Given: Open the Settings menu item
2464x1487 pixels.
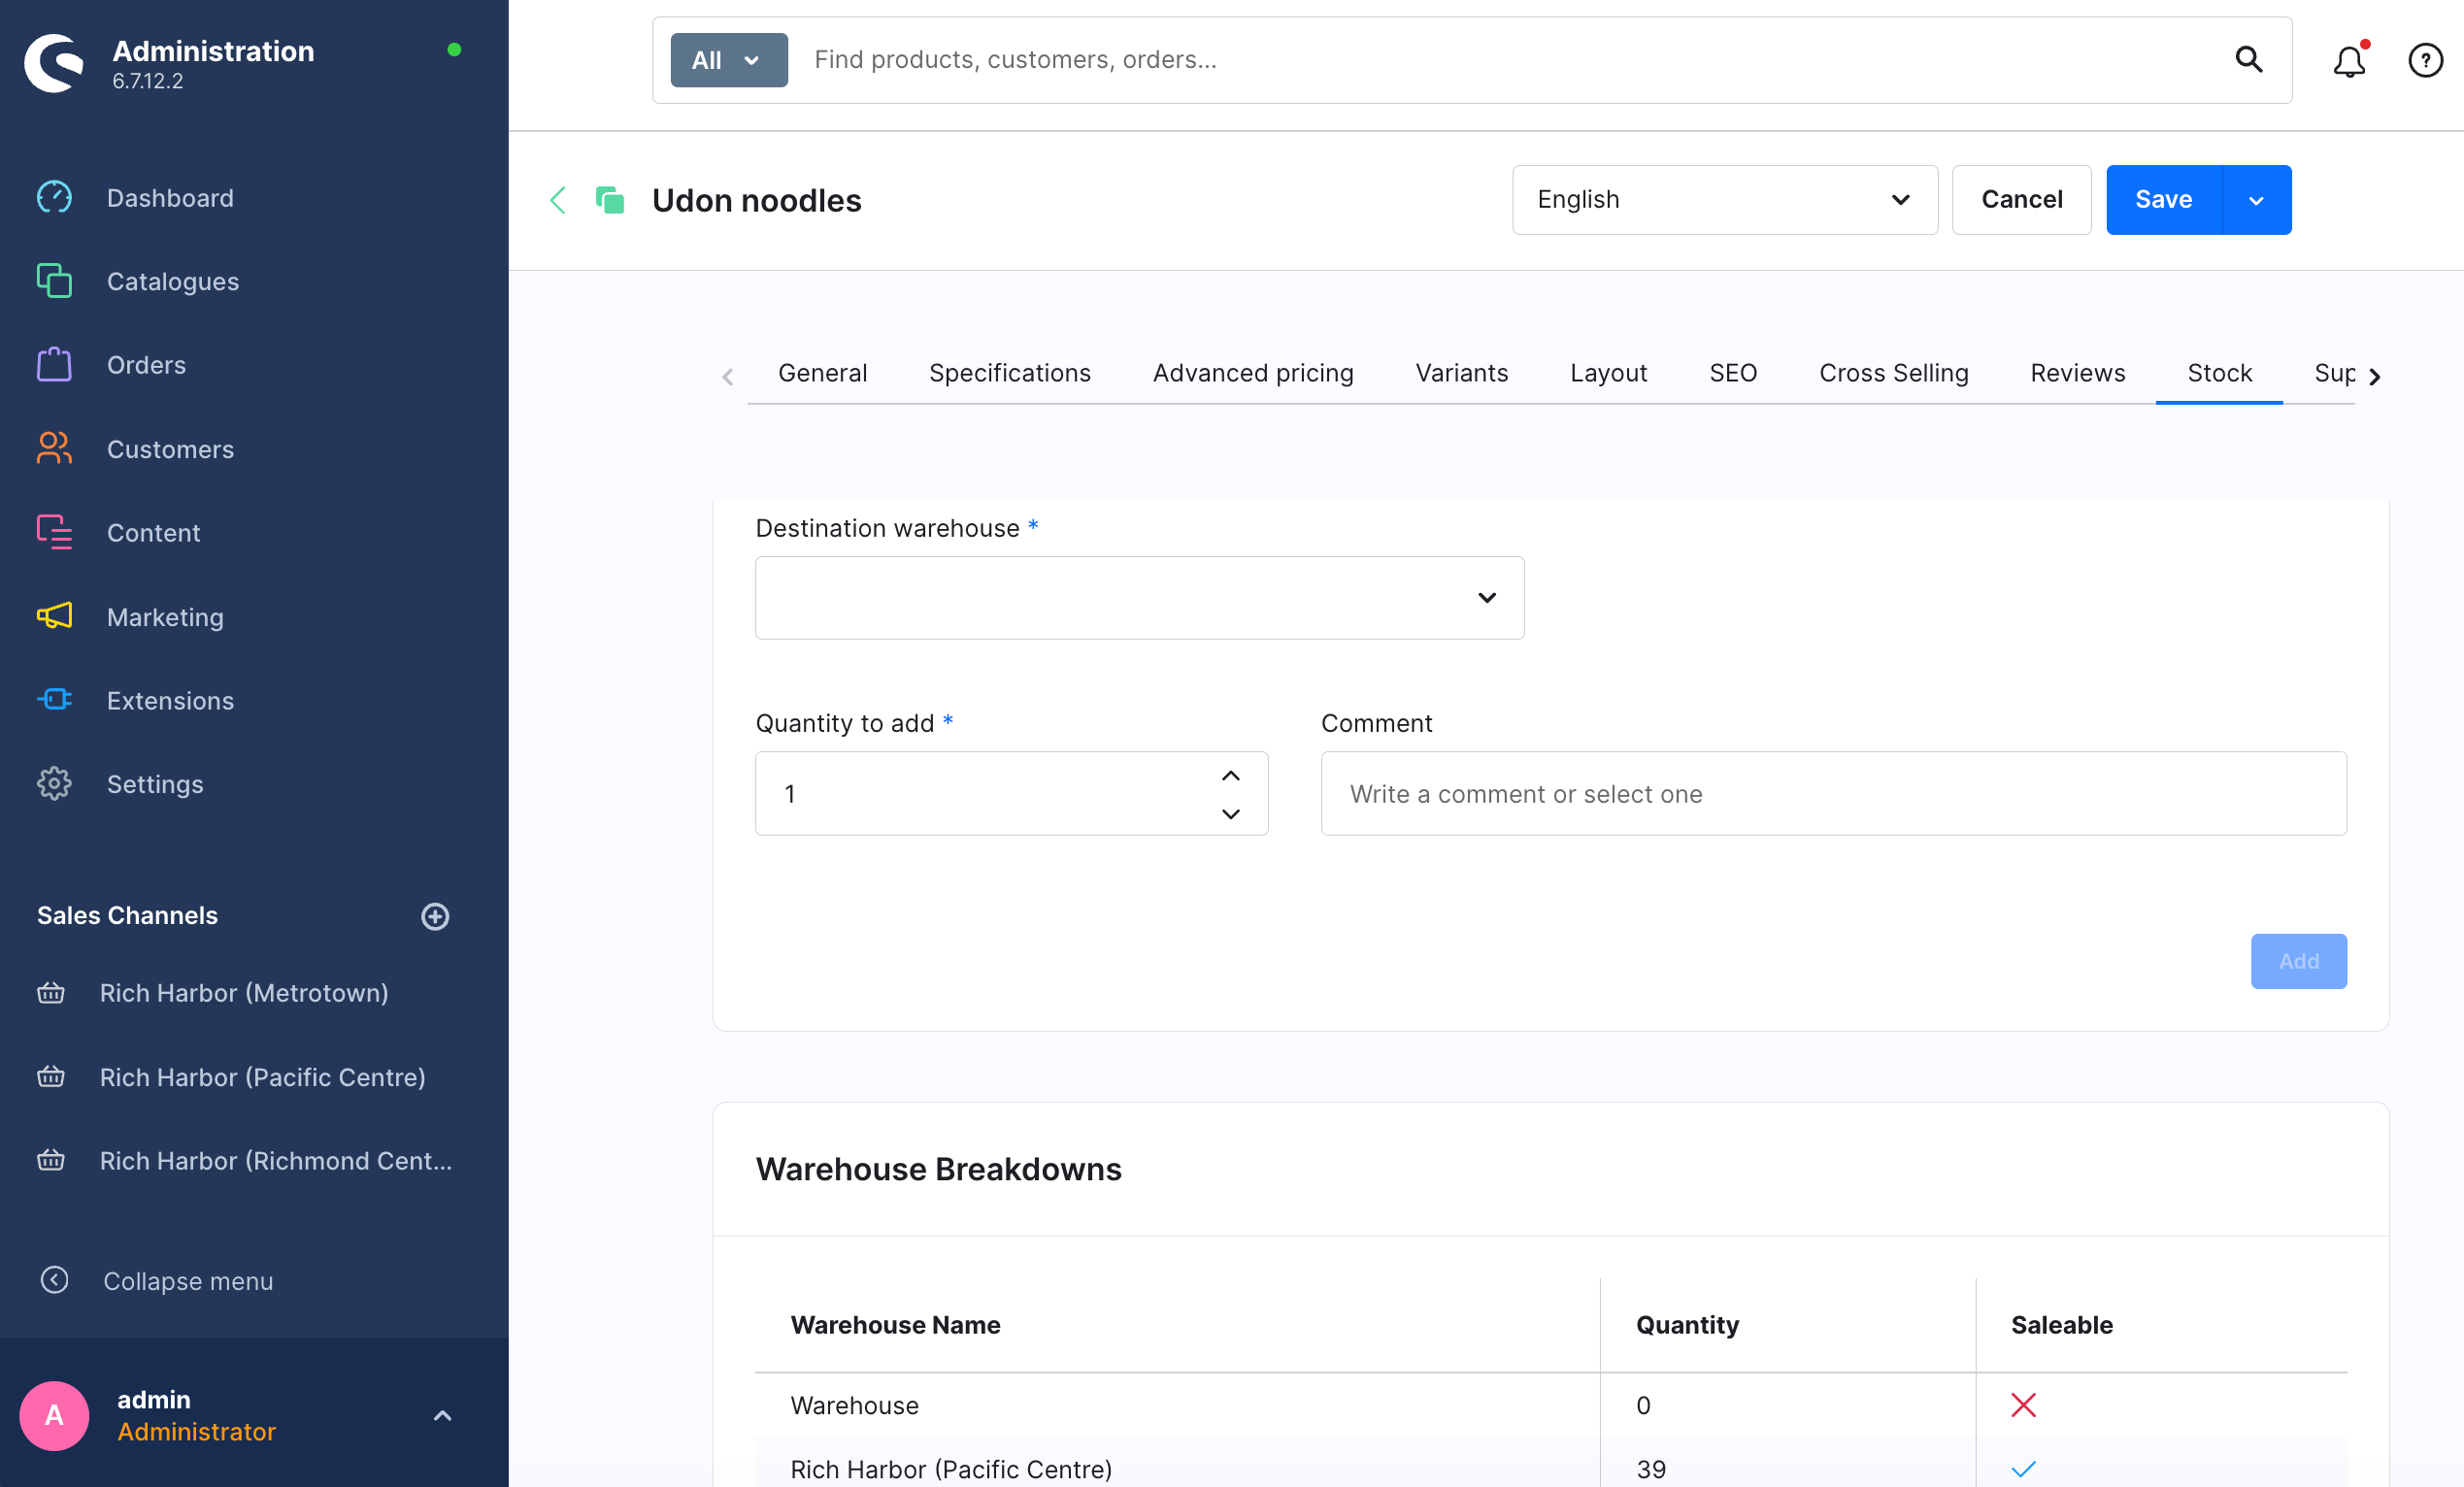Looking at the screenshot, I should (x=155, y=784).
